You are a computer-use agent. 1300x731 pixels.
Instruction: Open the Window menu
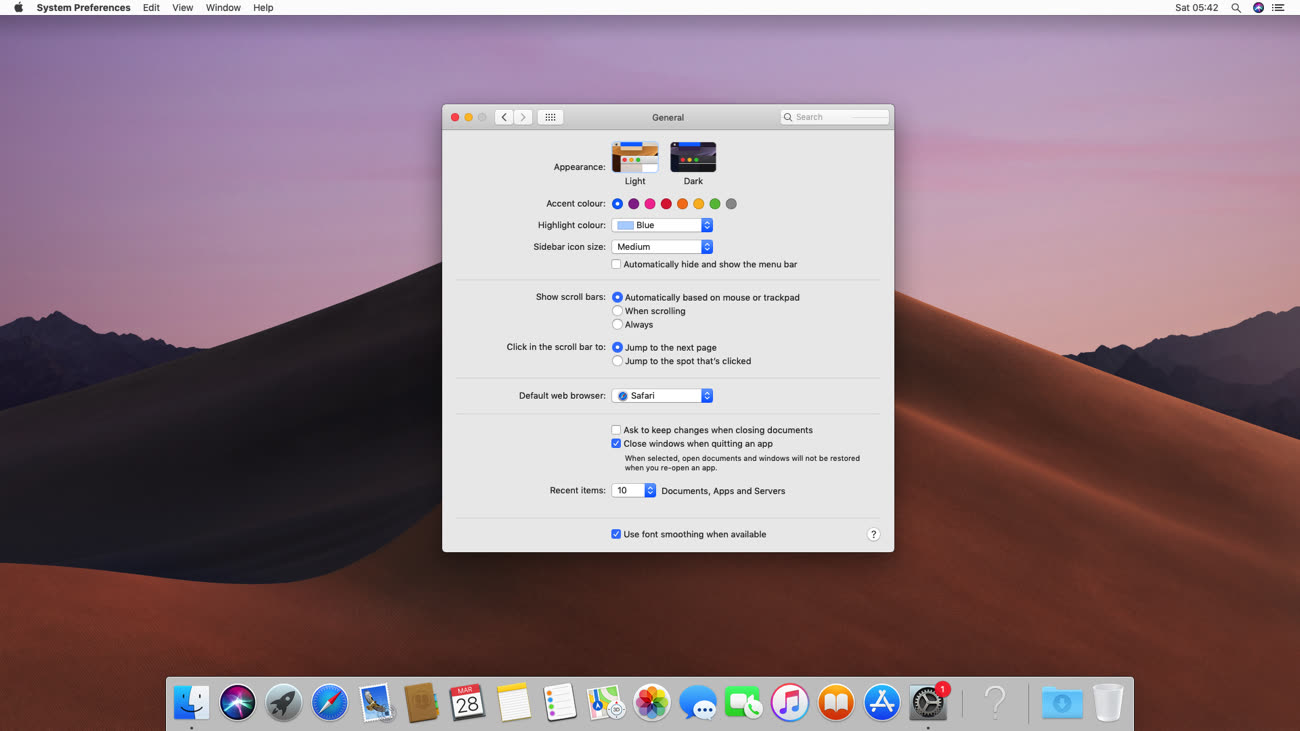[x=223, y=8]
